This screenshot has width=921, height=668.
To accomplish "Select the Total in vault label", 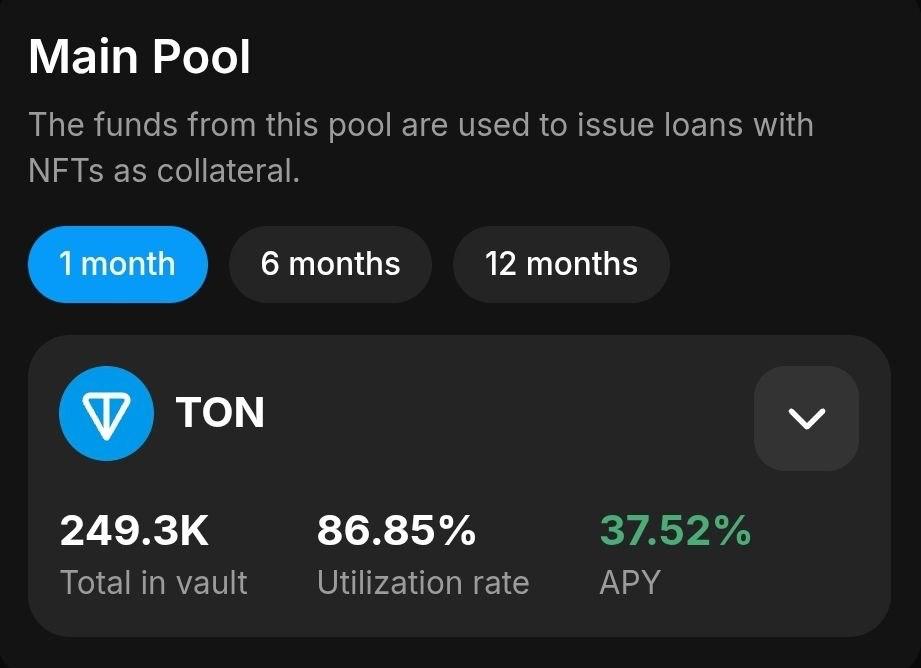I will coord(154,583).
